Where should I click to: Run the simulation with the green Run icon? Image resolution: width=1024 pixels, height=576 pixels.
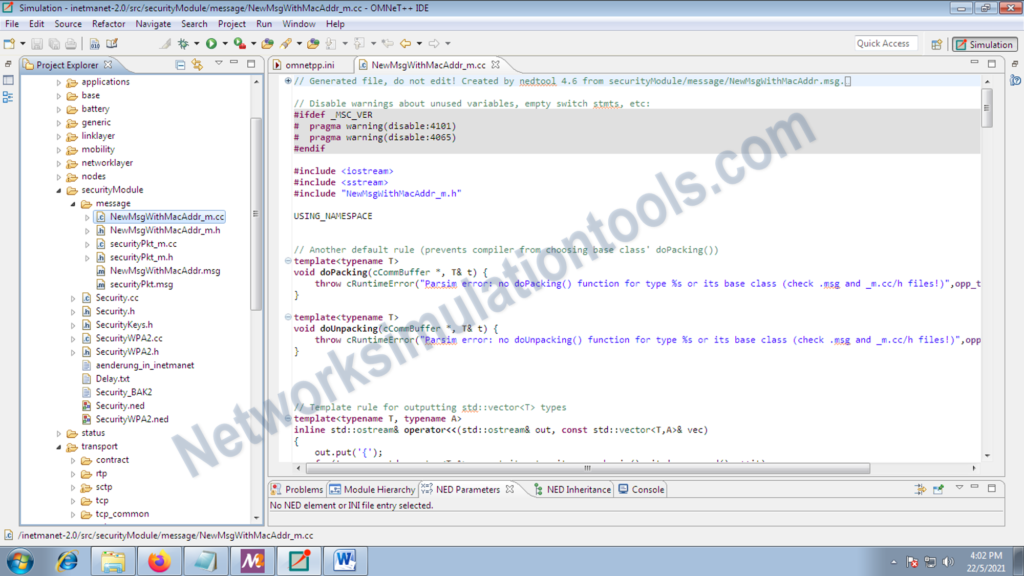point(210,44)
